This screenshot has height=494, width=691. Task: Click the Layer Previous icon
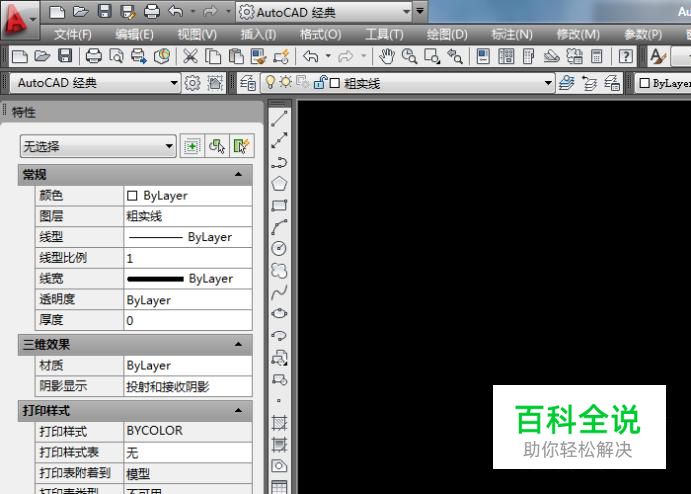pyautogui.click(x=590, y=83)
